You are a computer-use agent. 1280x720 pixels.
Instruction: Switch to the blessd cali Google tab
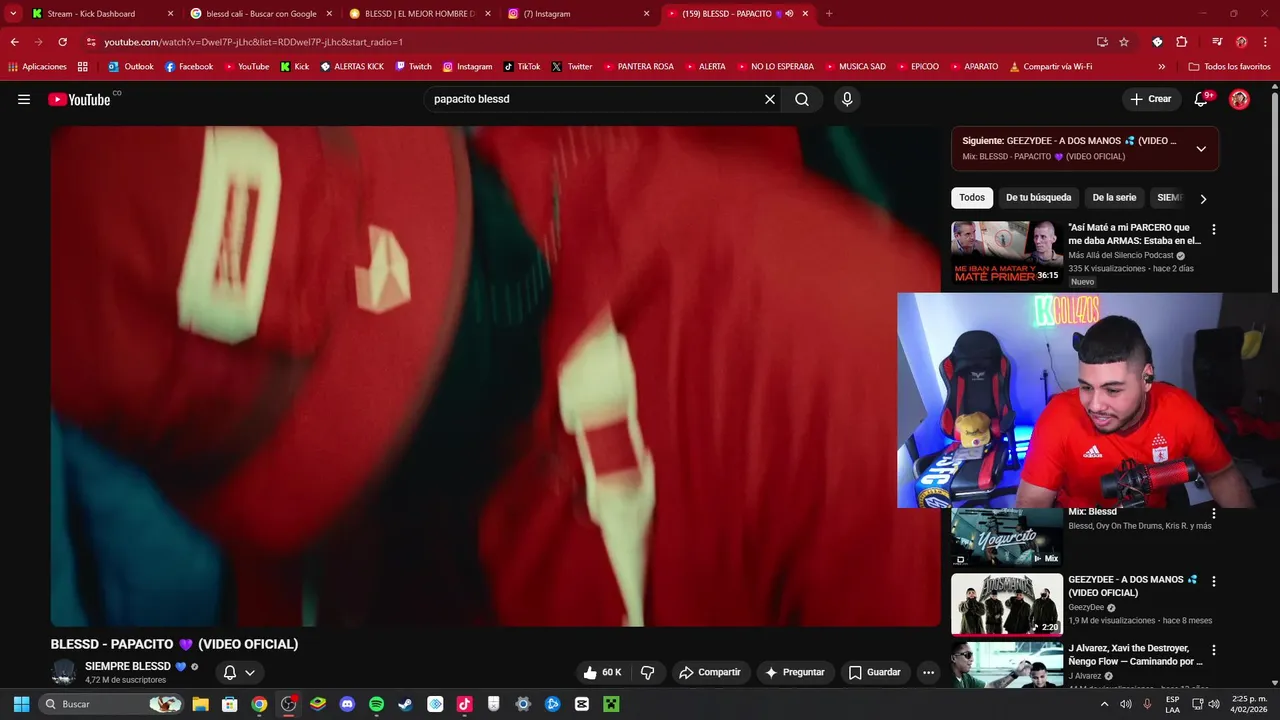[261, 14]
